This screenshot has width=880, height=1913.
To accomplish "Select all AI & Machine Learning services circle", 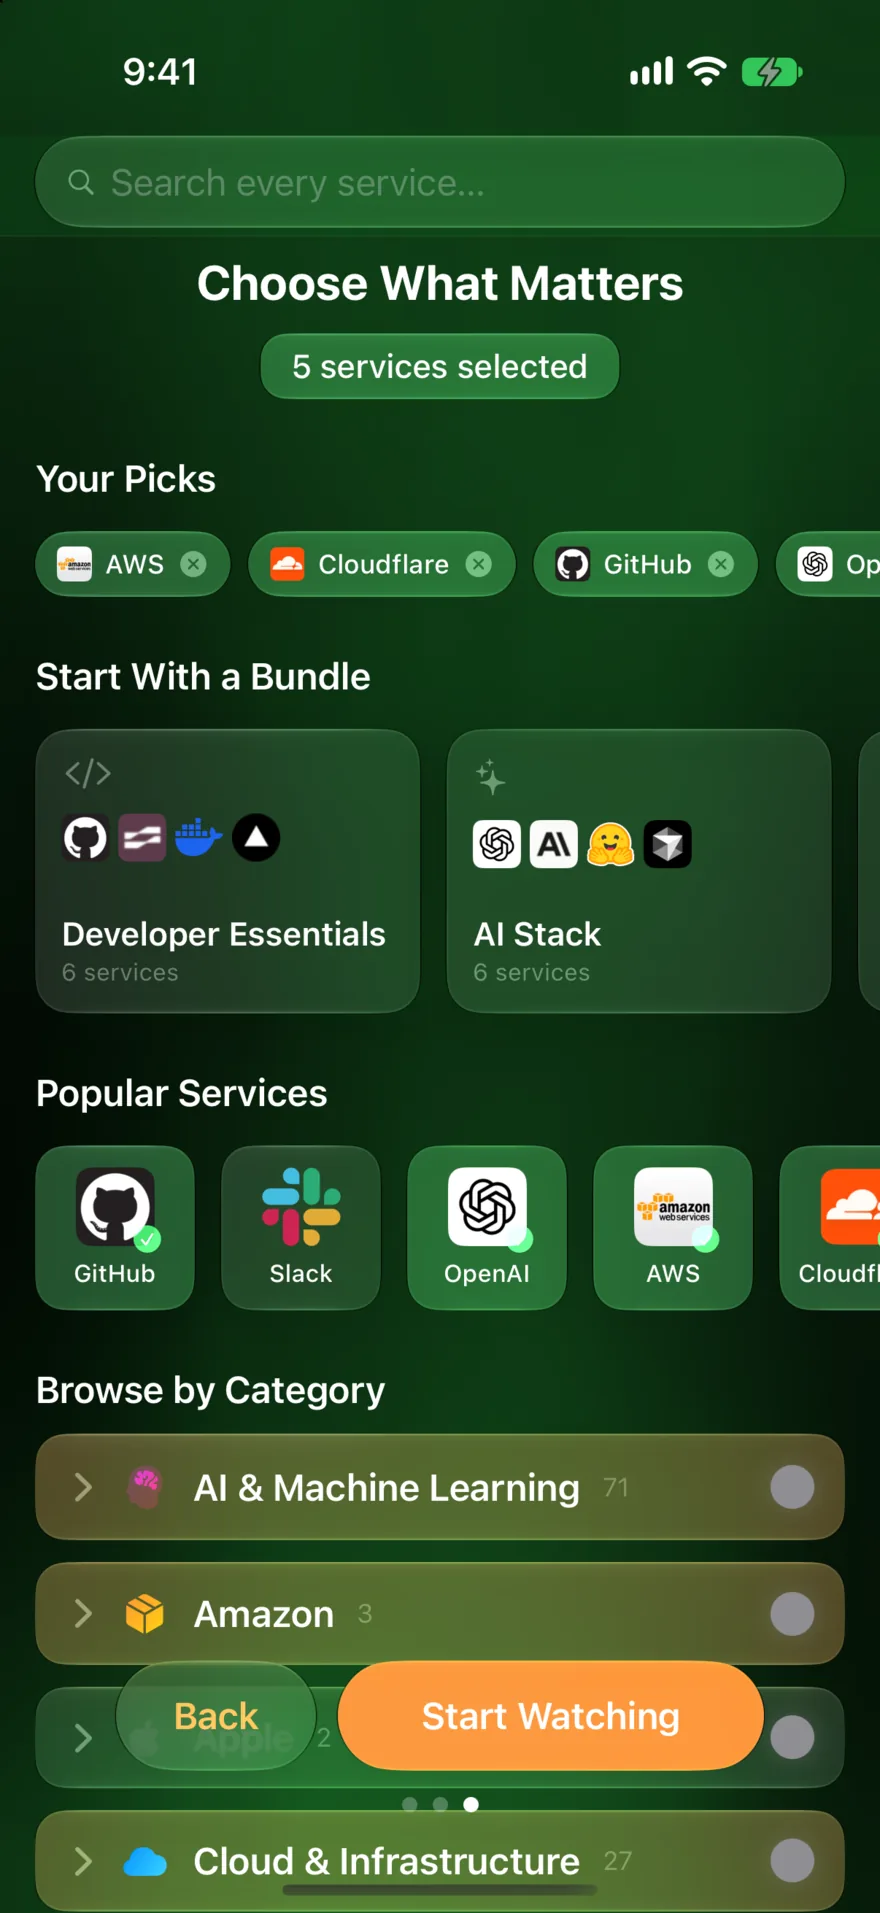I will tap(792, 1487).
